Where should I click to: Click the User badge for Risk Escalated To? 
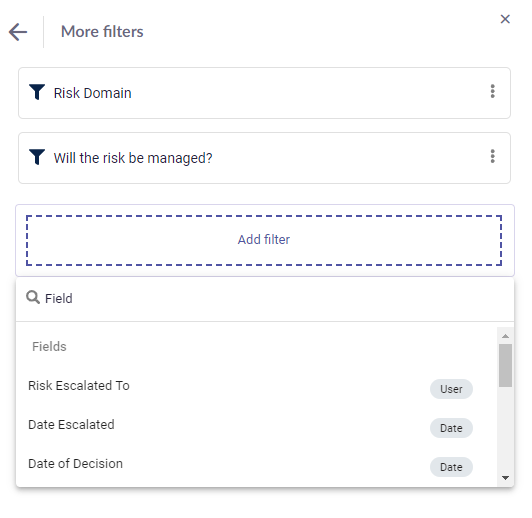click(451, 389)
